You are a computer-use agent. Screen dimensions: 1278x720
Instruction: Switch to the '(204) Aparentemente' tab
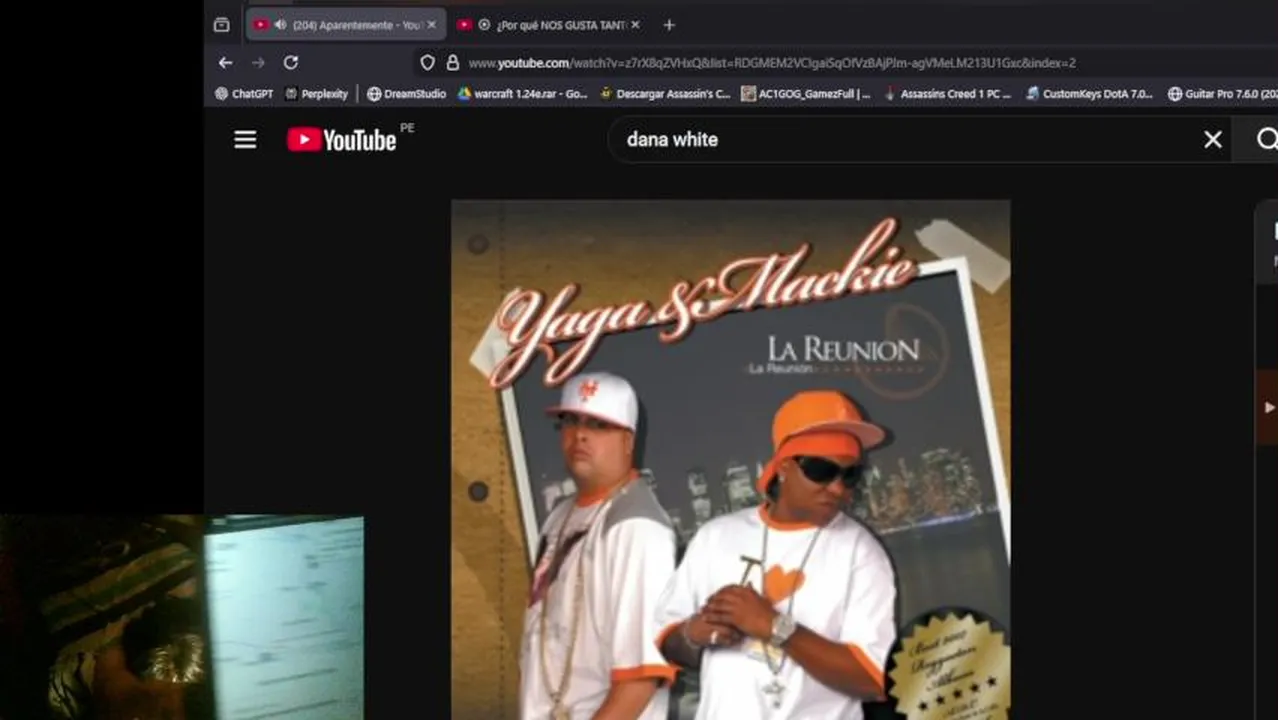click(x=346, y=25)
